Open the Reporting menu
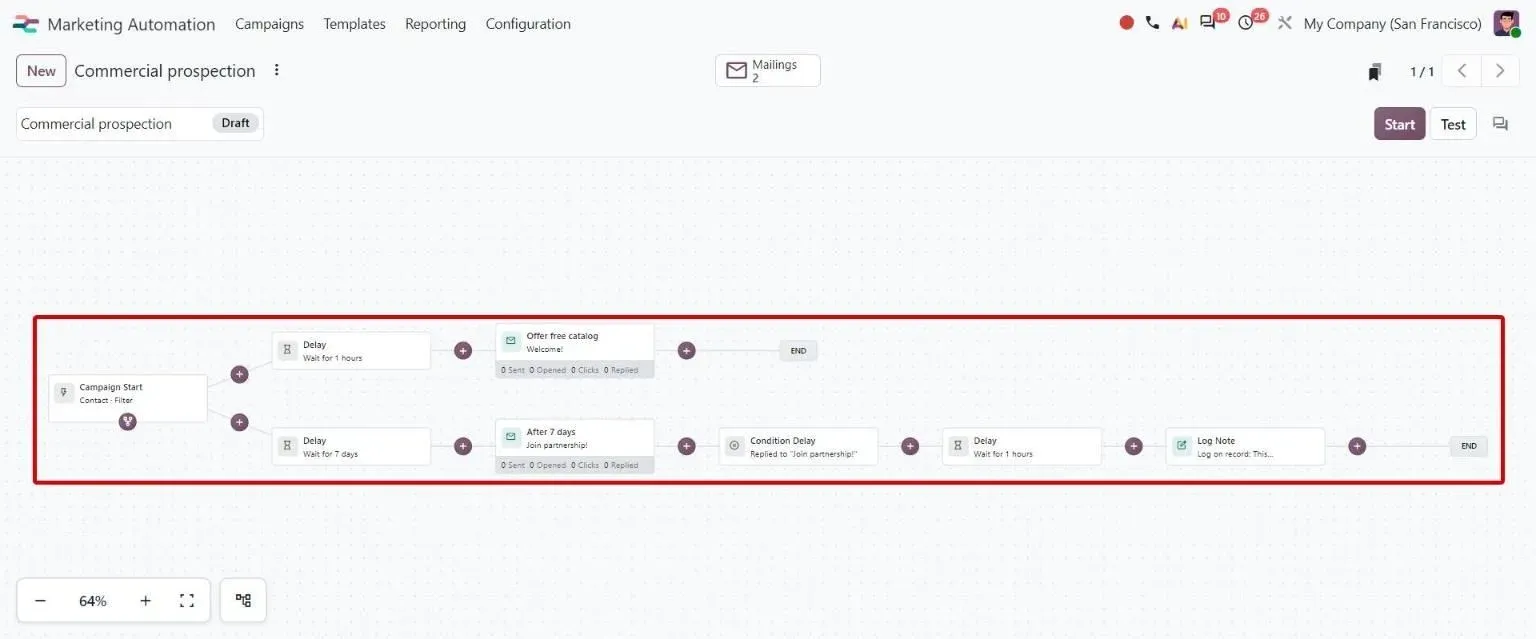The width and height of the screenshot is (1536, 639). pyautogui.click(x=435, y=24)
